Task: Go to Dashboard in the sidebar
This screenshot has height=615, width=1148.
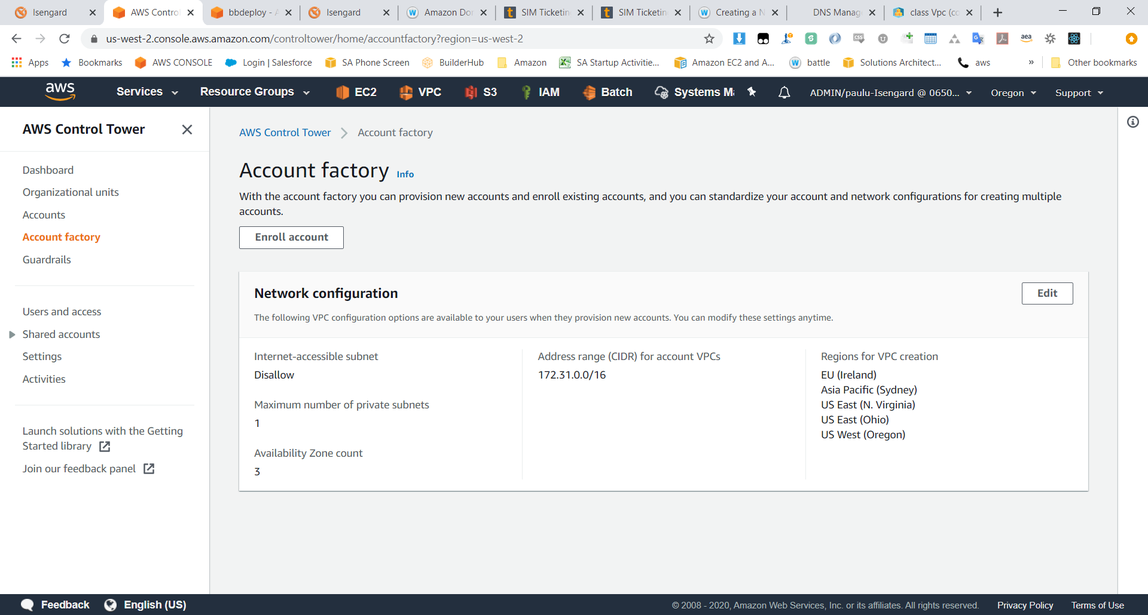Action: pos(48,170)
